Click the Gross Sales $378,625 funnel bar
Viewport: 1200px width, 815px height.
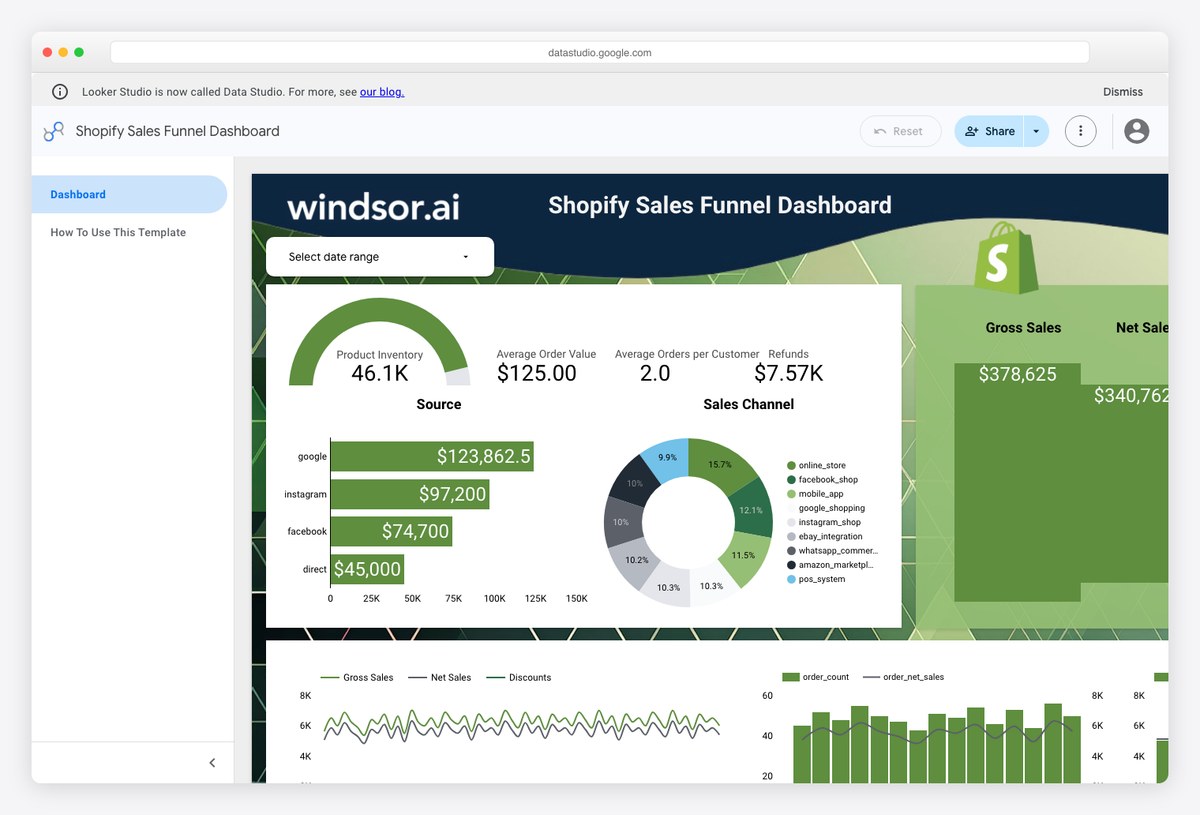(x=1017, y=482)
